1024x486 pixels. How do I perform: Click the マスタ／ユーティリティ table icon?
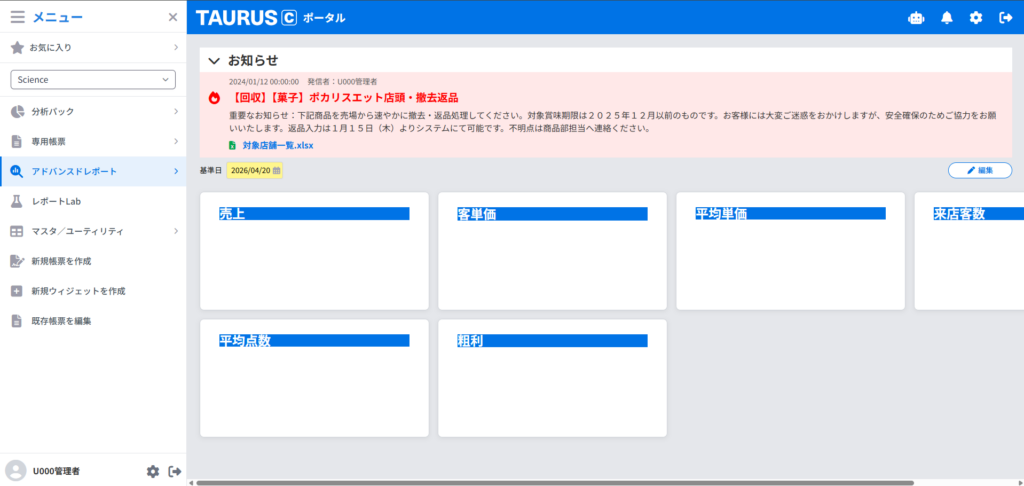17,231
